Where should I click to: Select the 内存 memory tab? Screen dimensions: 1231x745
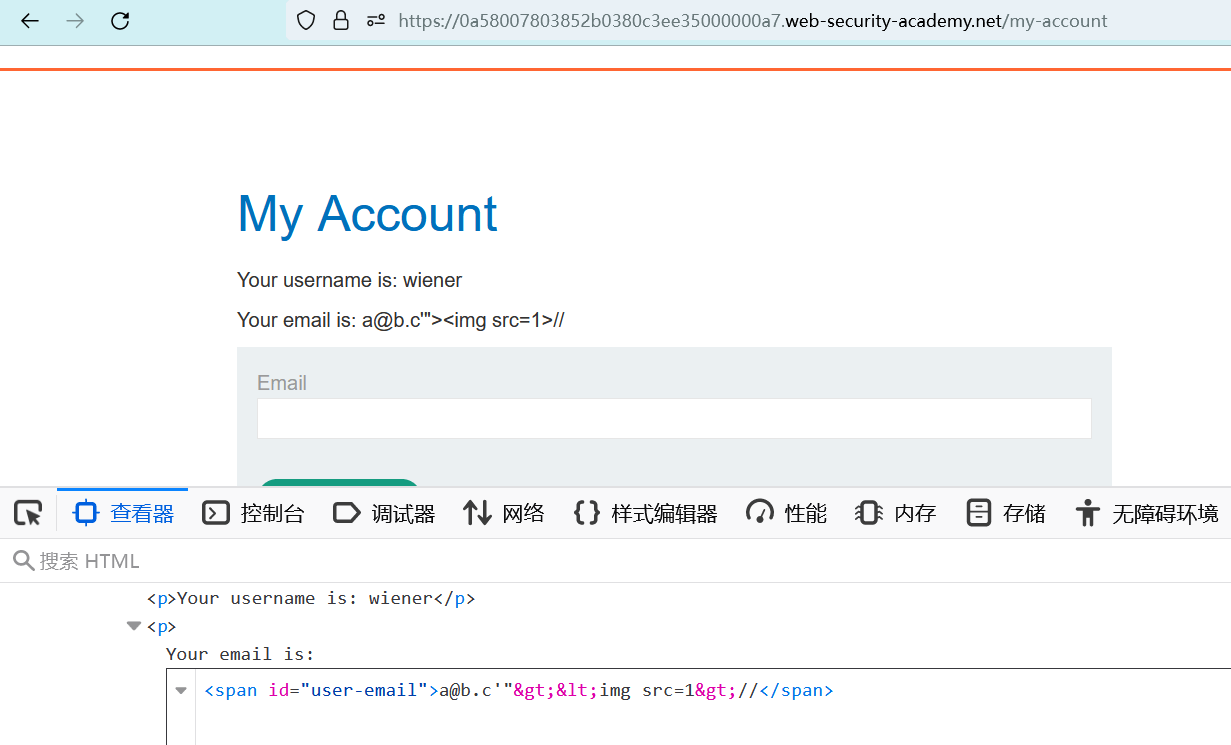click(x=896, y=513)
